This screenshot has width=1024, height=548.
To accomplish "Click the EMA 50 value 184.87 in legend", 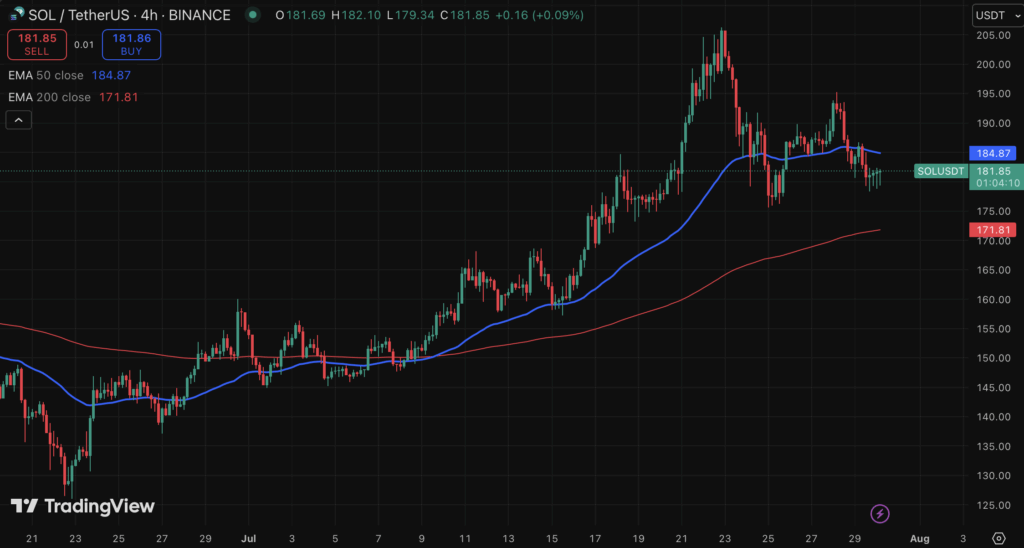I will (x=111, y=76).
